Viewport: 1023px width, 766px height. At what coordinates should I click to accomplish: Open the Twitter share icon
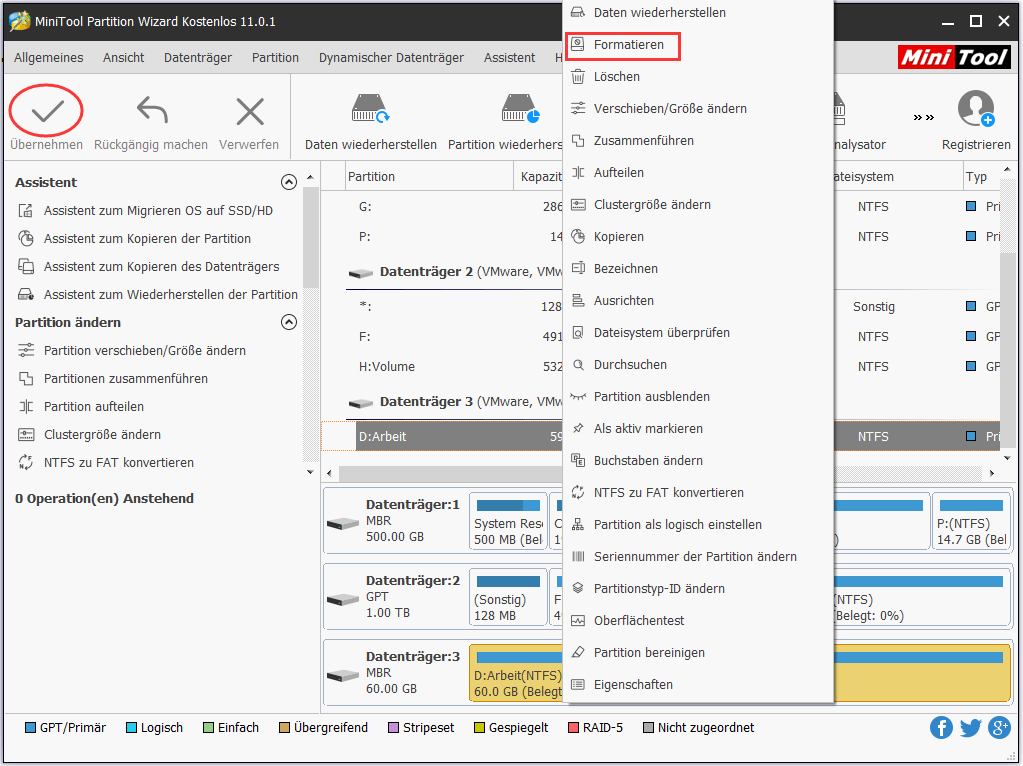[970, 727]
